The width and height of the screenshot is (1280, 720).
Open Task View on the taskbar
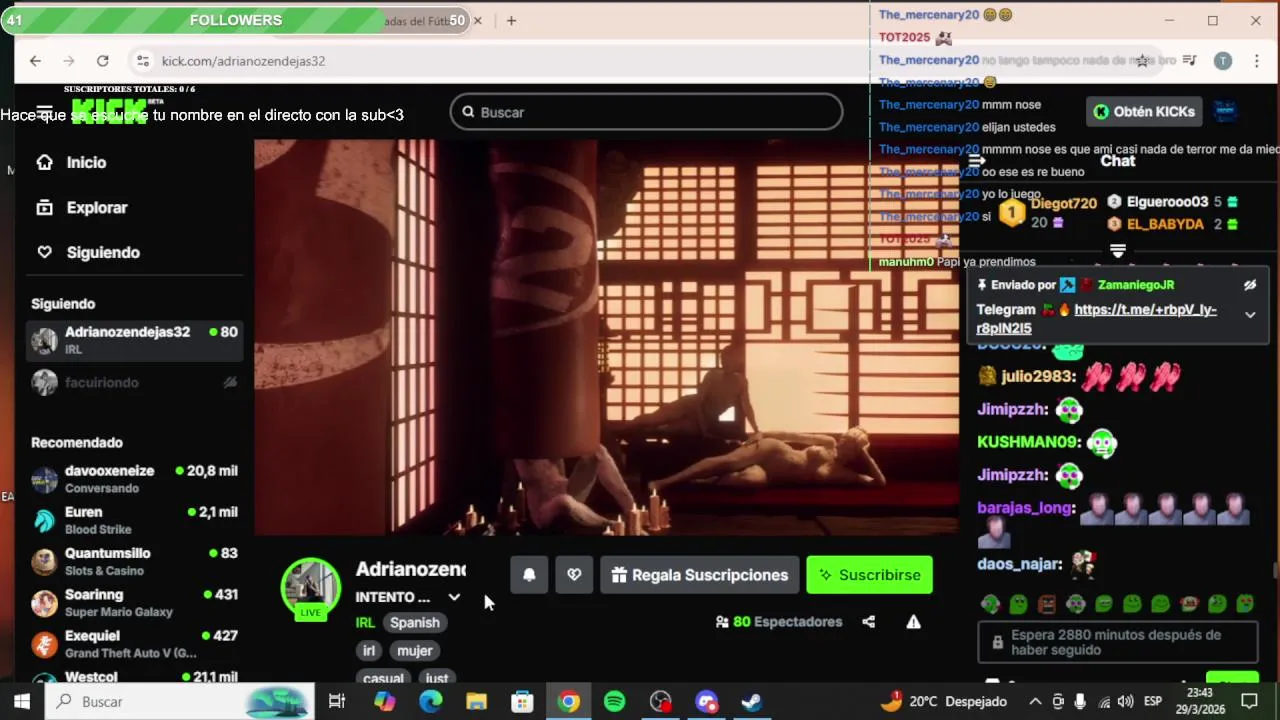(337, 702)
